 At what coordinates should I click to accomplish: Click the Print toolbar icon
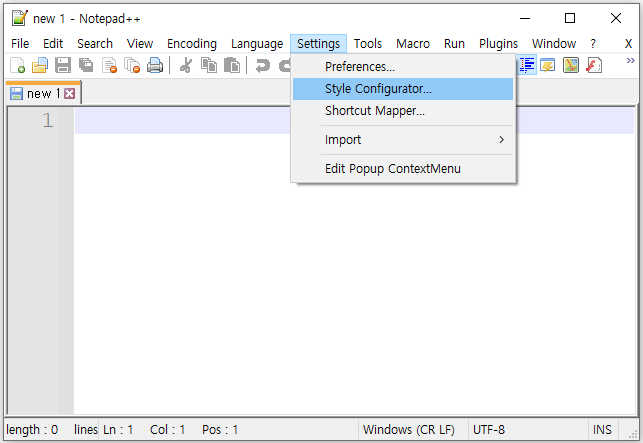pos(155,65)
